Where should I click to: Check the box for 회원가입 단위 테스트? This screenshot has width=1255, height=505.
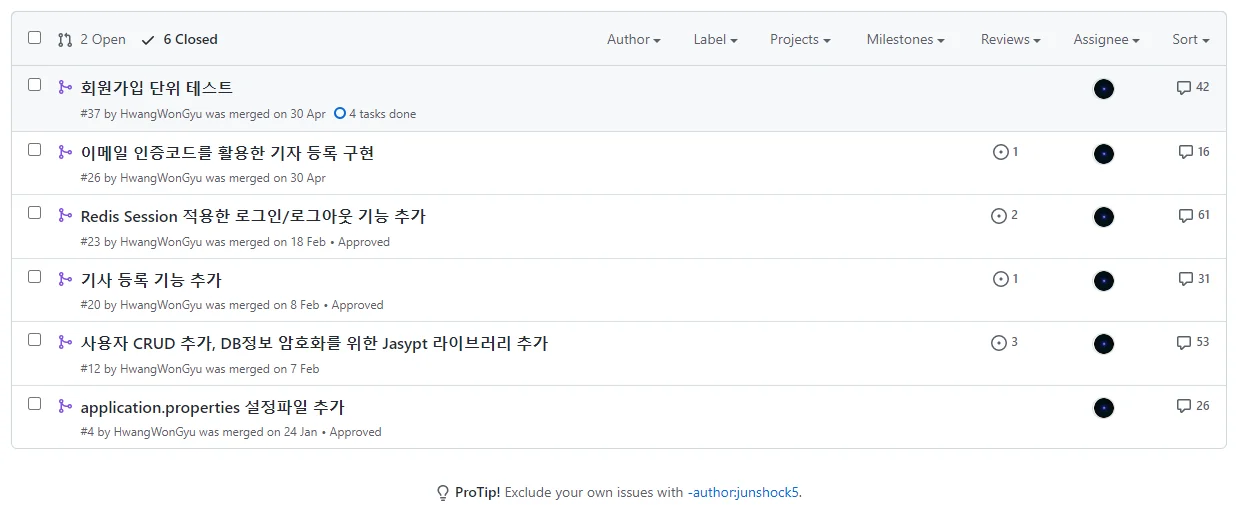[x=35, y=85]
